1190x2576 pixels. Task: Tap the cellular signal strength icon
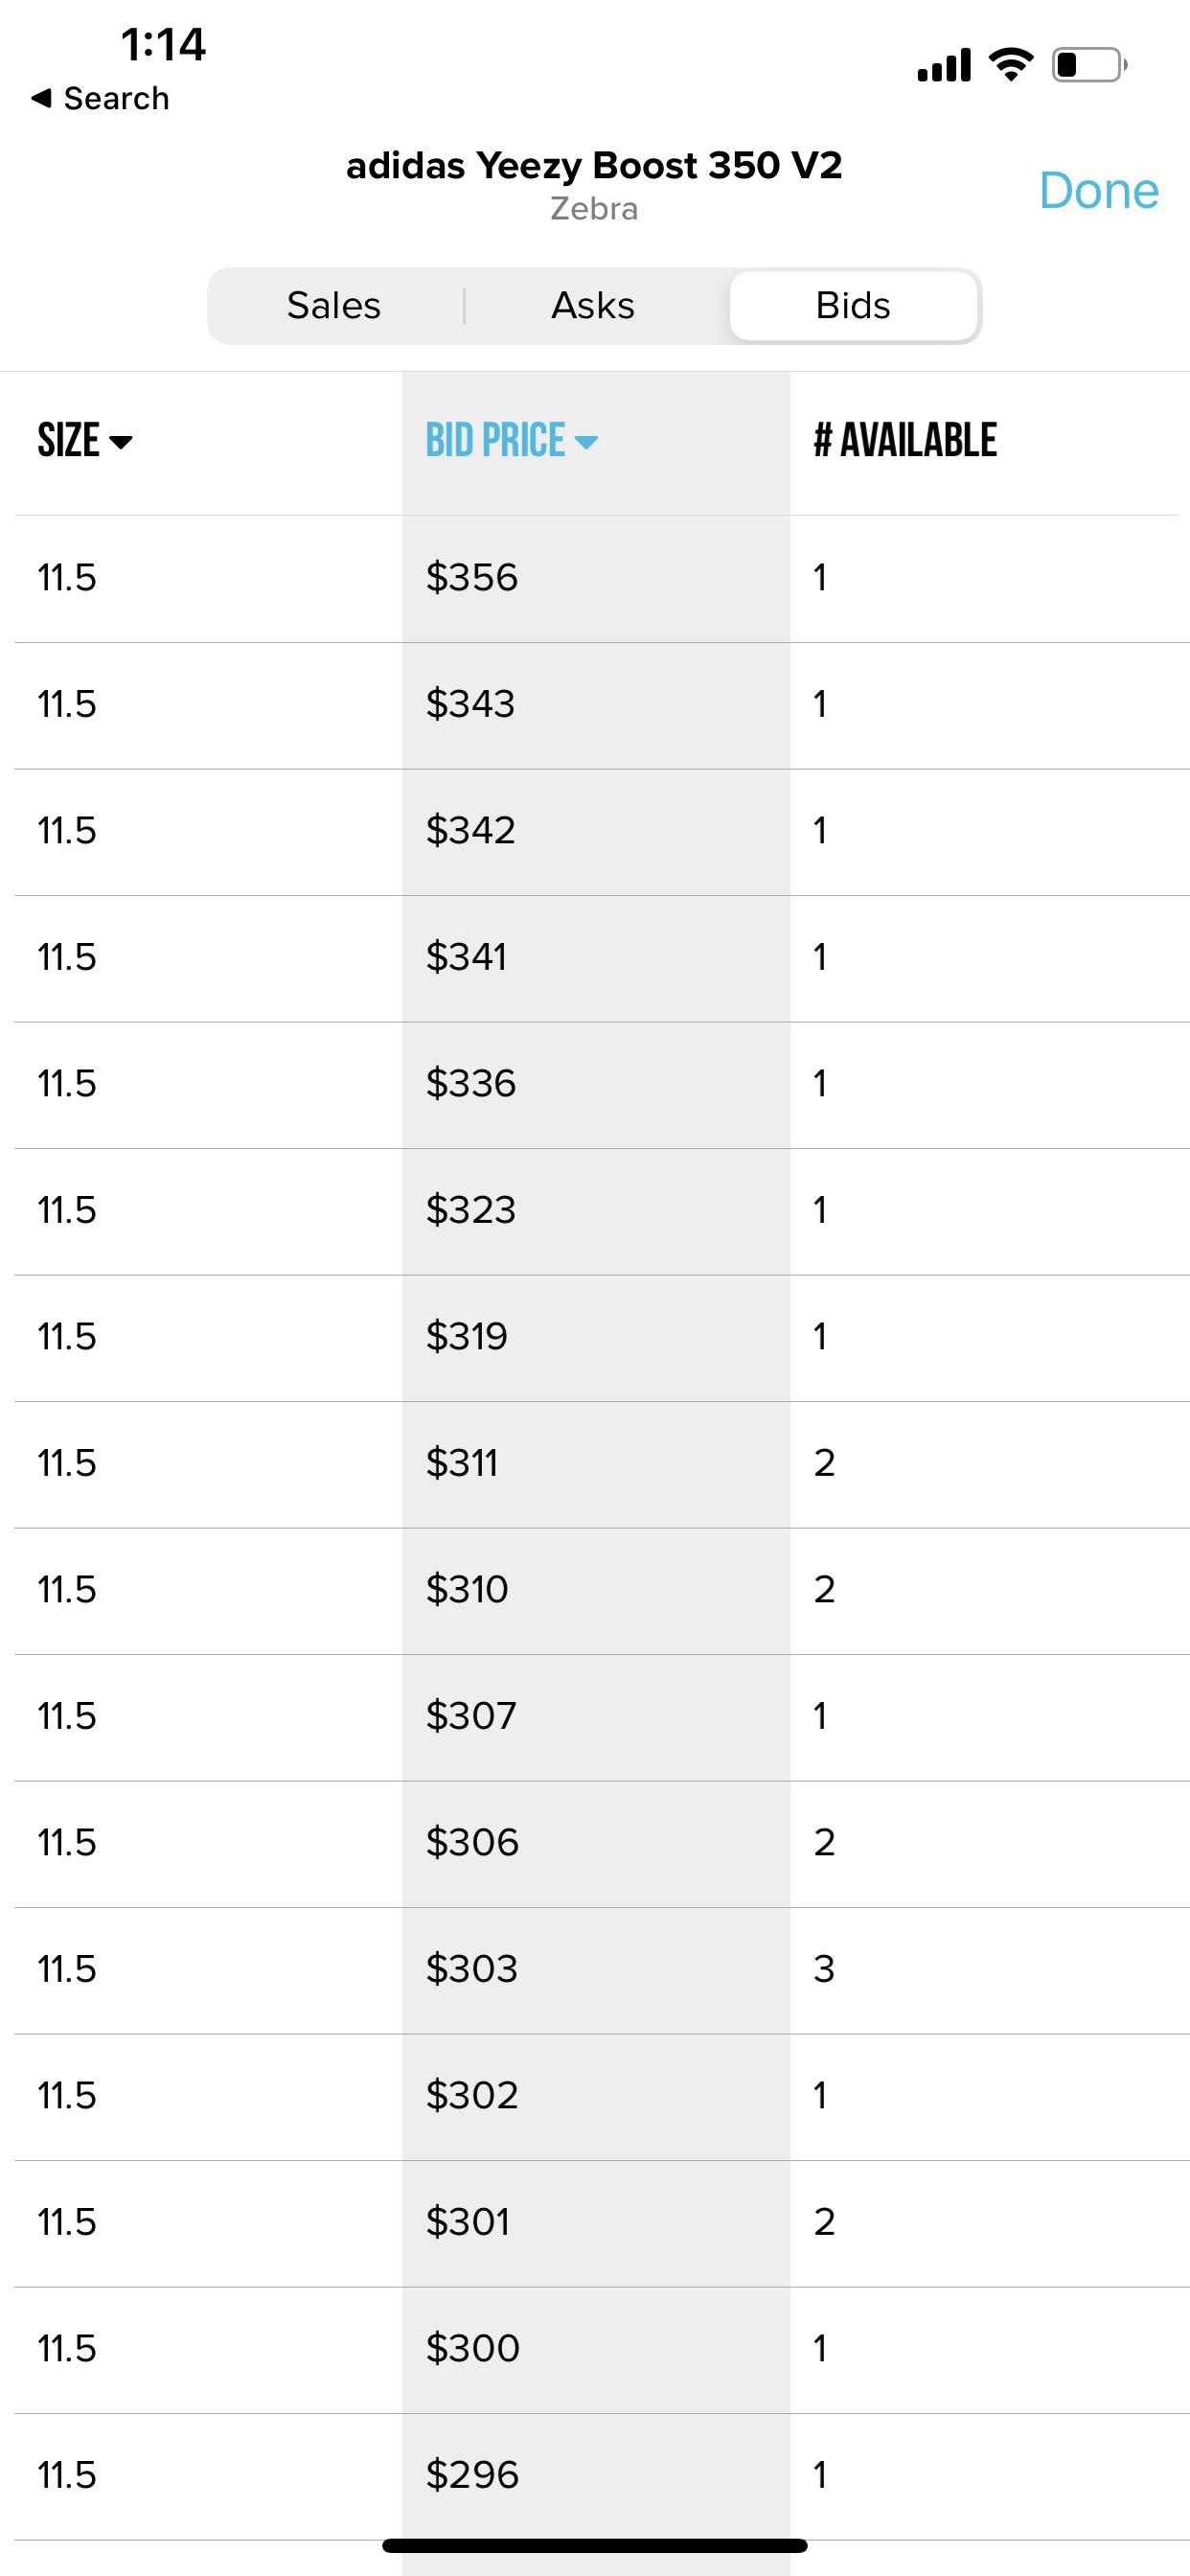point(943,65)
